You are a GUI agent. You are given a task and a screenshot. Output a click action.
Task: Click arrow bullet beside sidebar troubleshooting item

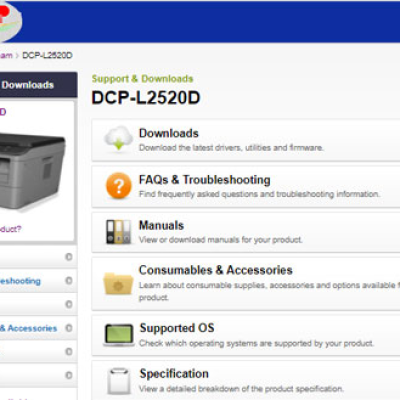point(69,281)
